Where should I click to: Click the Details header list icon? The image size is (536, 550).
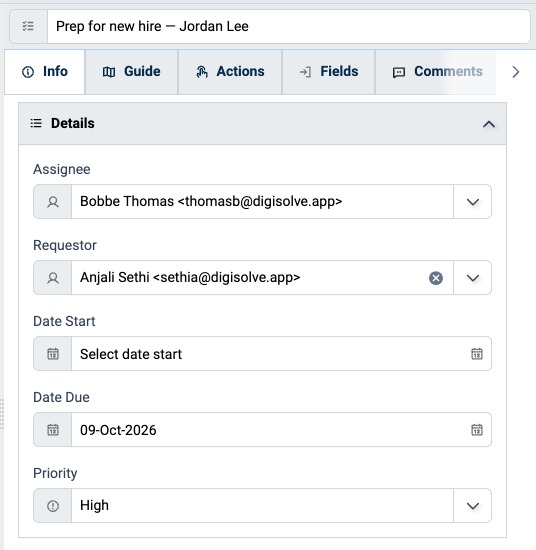coord(36,123)
